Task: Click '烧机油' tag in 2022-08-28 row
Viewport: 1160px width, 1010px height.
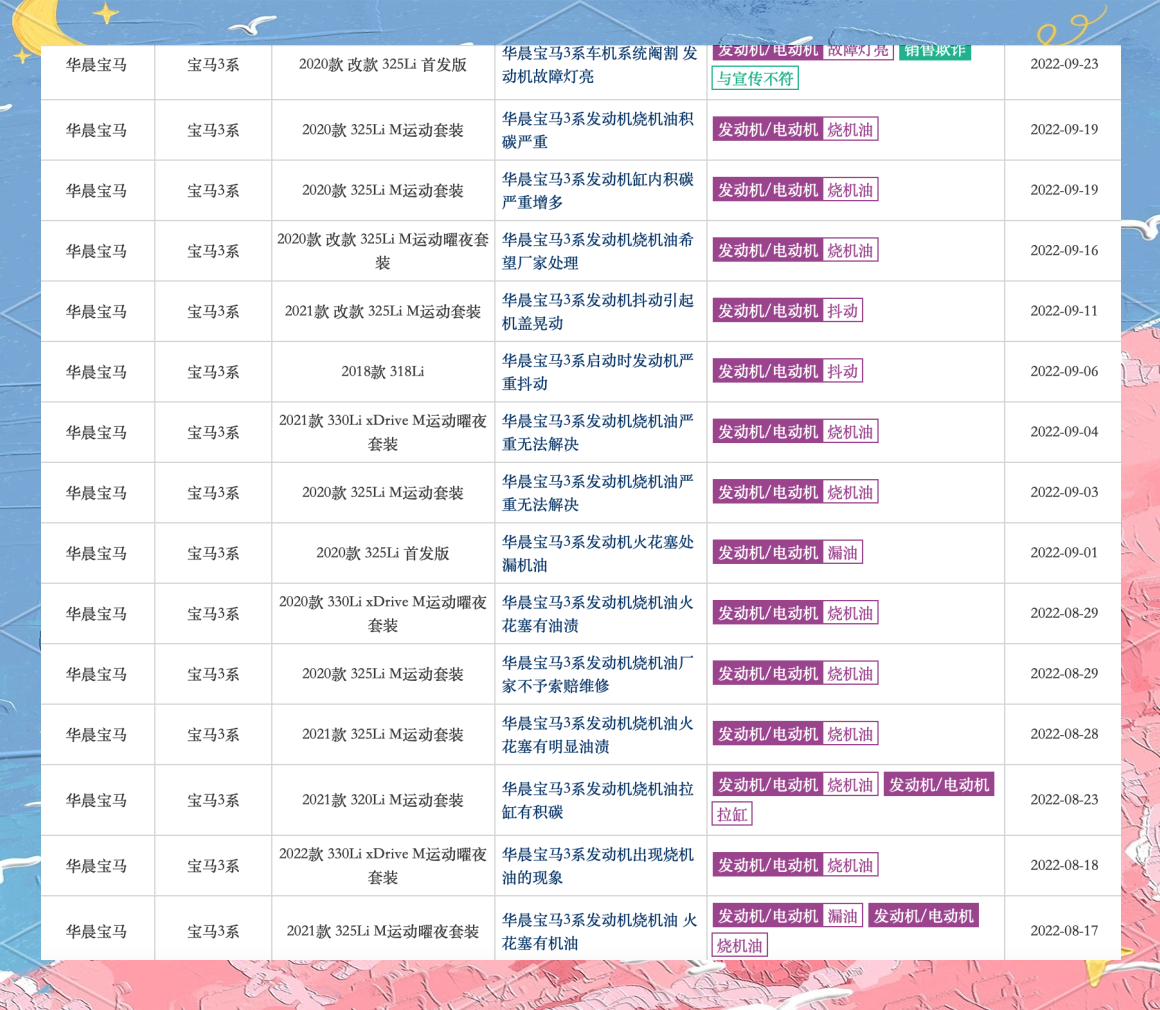Action: pos(850,733)
